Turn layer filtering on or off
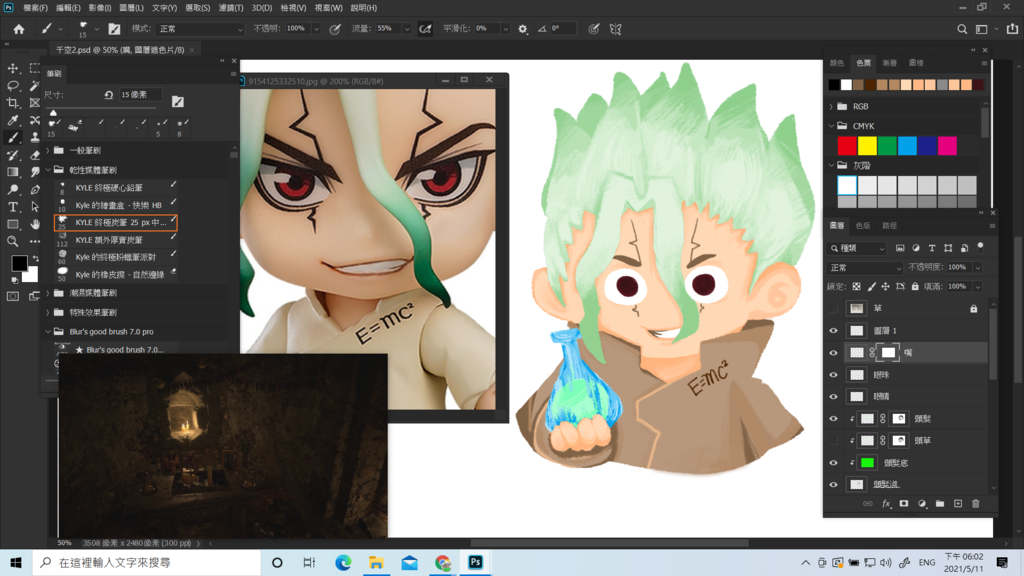 click(980, 247)
